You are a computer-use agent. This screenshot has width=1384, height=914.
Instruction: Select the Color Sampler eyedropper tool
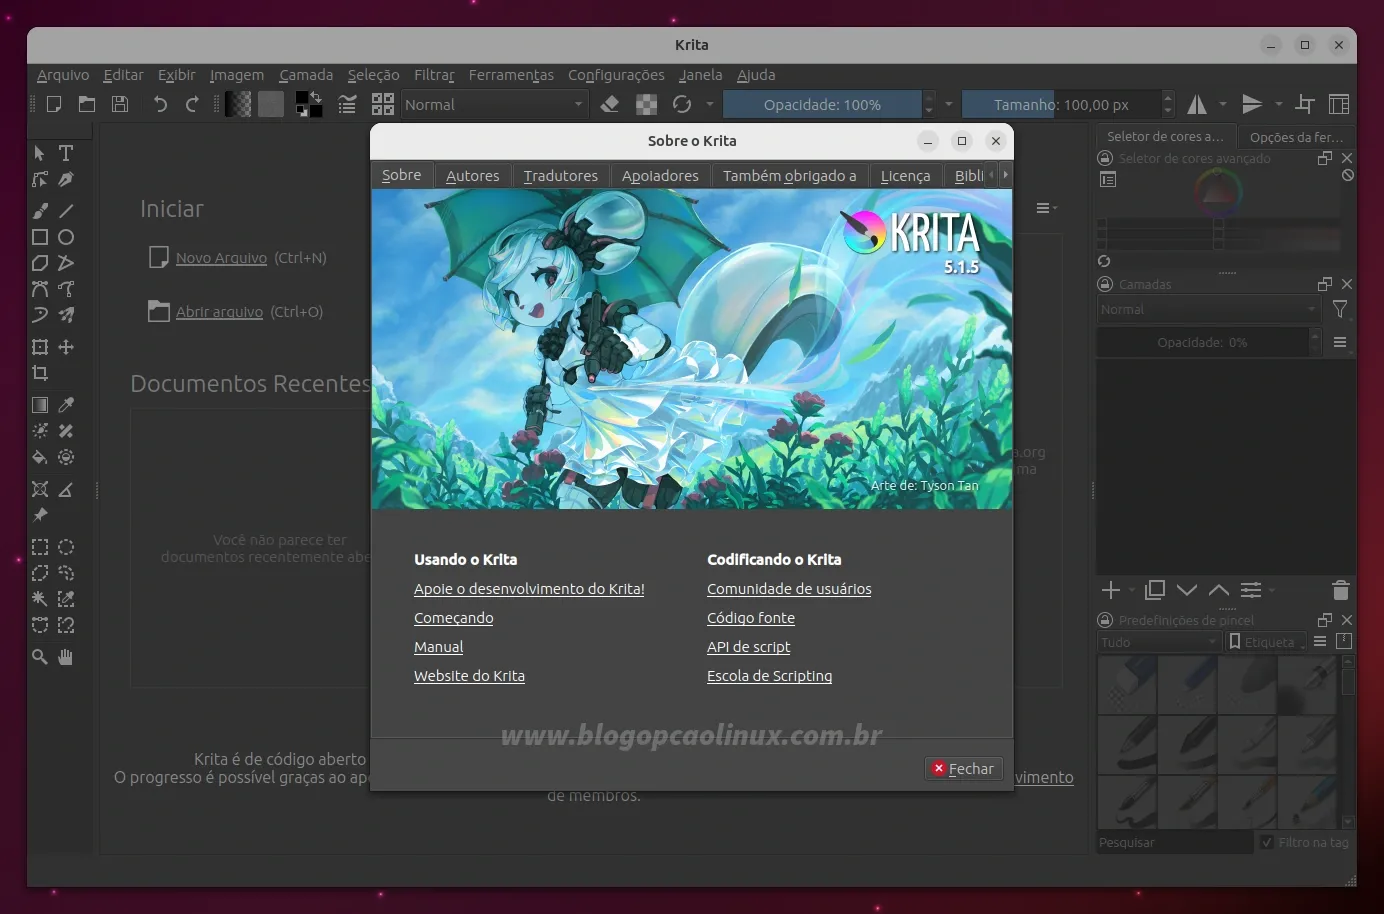click(66, 405)
